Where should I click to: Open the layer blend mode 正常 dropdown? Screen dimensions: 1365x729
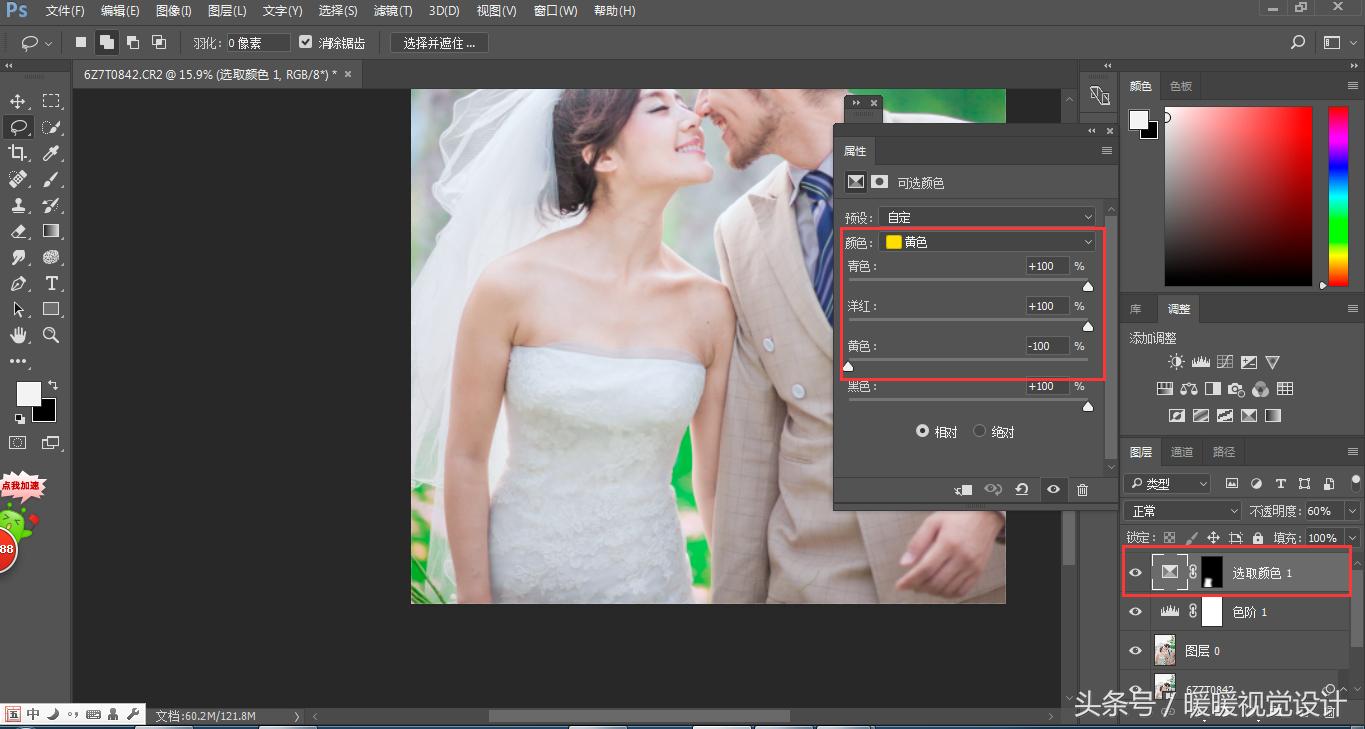click(x=1183, y=511)
